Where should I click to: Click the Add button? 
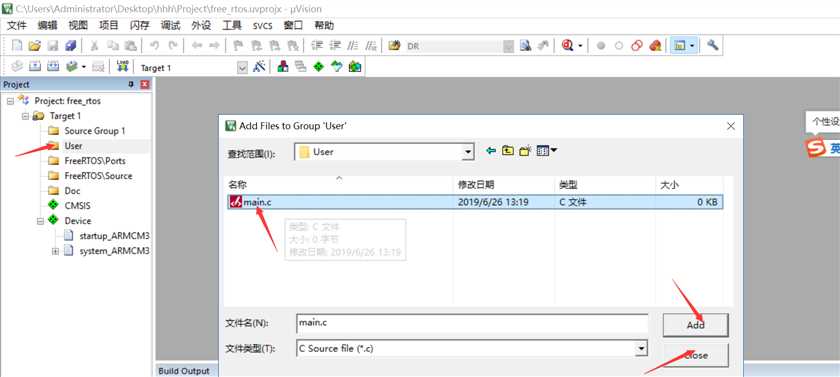pos(695,325)
